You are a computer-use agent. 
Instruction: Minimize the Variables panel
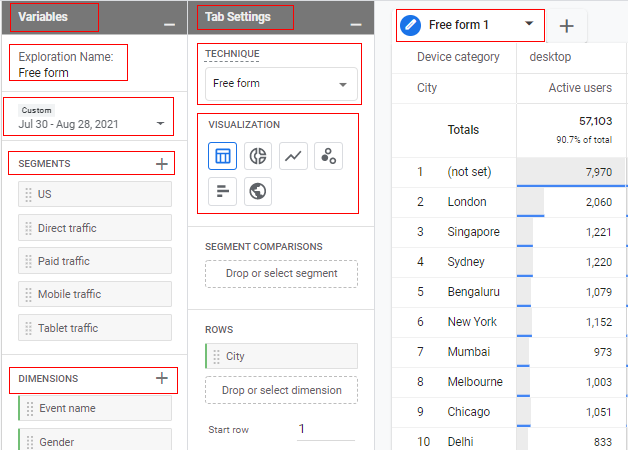(169, 24)
